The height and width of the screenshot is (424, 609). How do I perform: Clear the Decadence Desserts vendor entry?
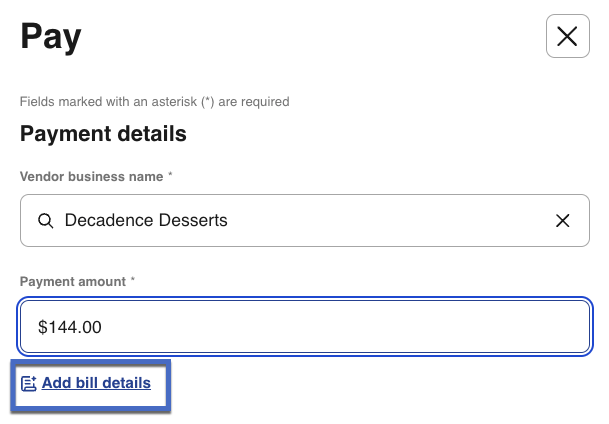563,220
